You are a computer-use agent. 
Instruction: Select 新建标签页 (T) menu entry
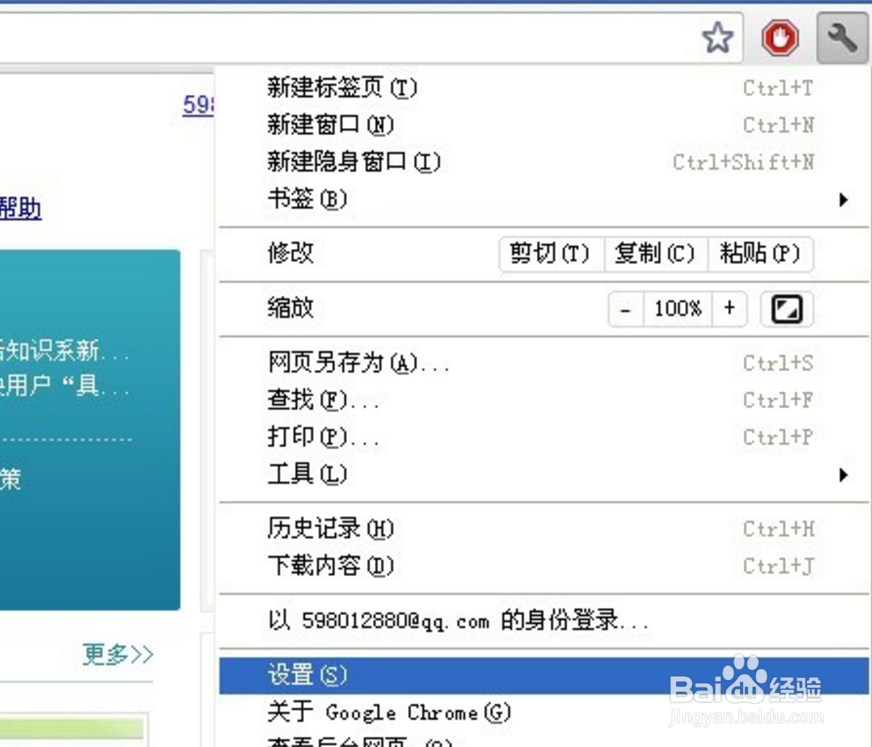coord(544,88)
